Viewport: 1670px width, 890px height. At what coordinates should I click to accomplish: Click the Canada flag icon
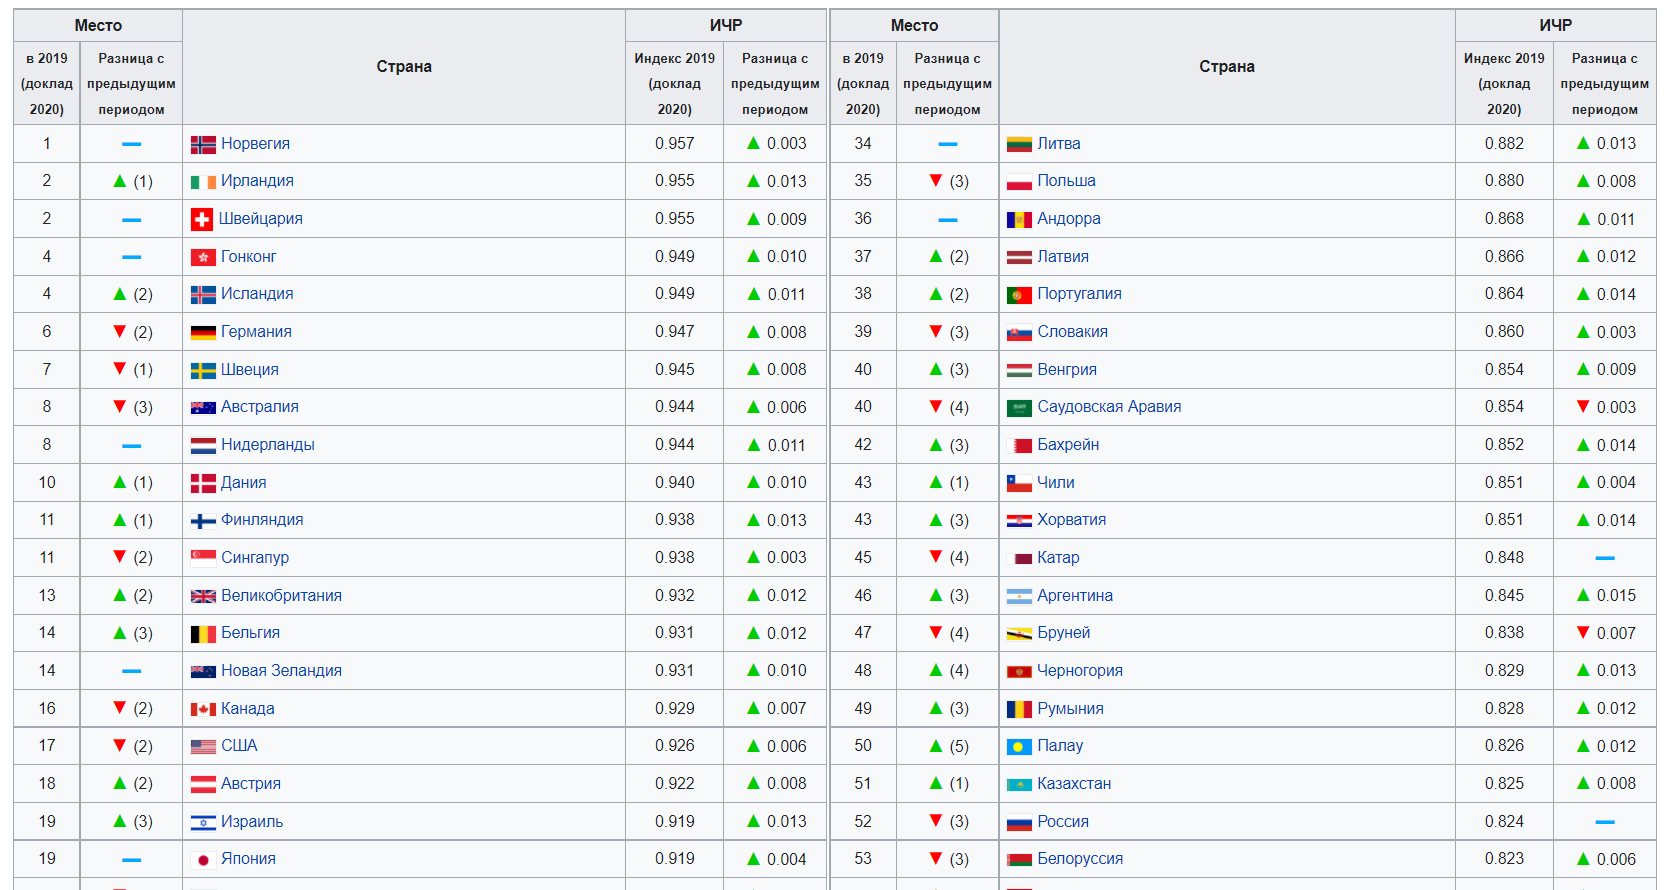203,709
